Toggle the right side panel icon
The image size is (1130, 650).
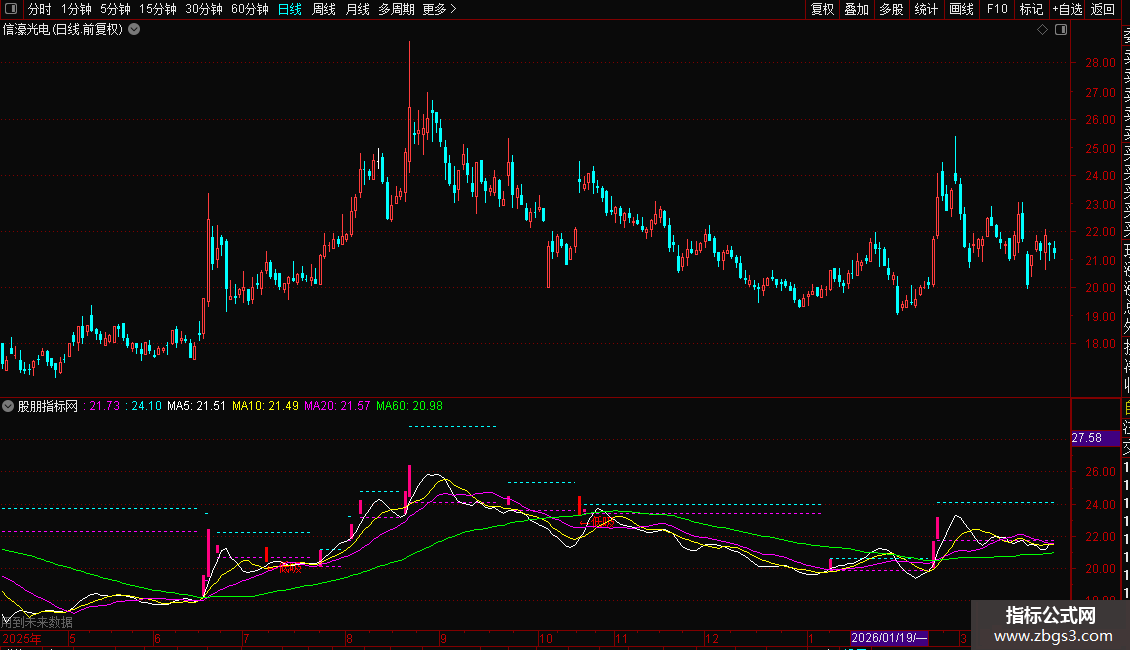tap(1060, 30)
